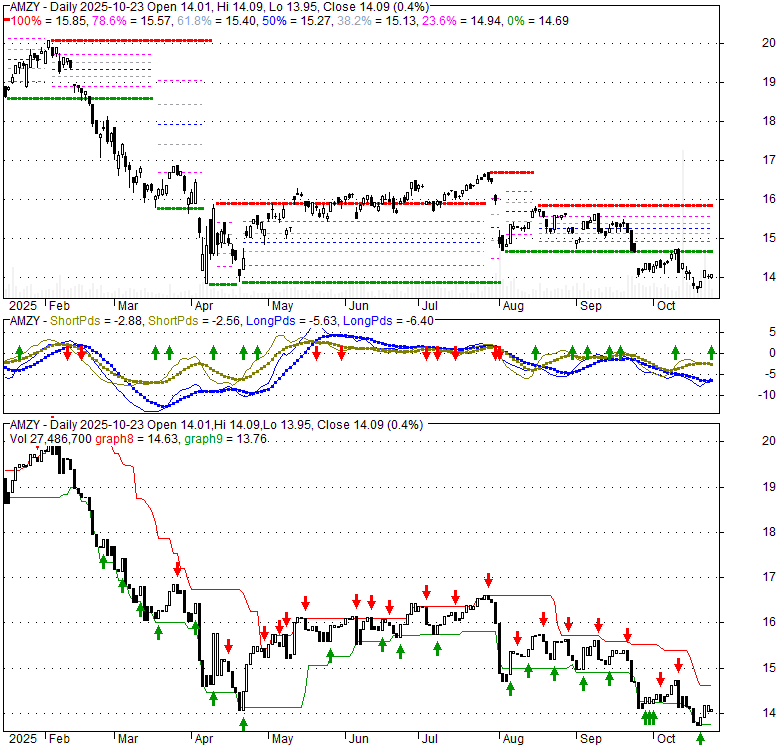780x745 pixels.
Task: Click the '0' tick on the oscillator axis
Action: (772, 353)
